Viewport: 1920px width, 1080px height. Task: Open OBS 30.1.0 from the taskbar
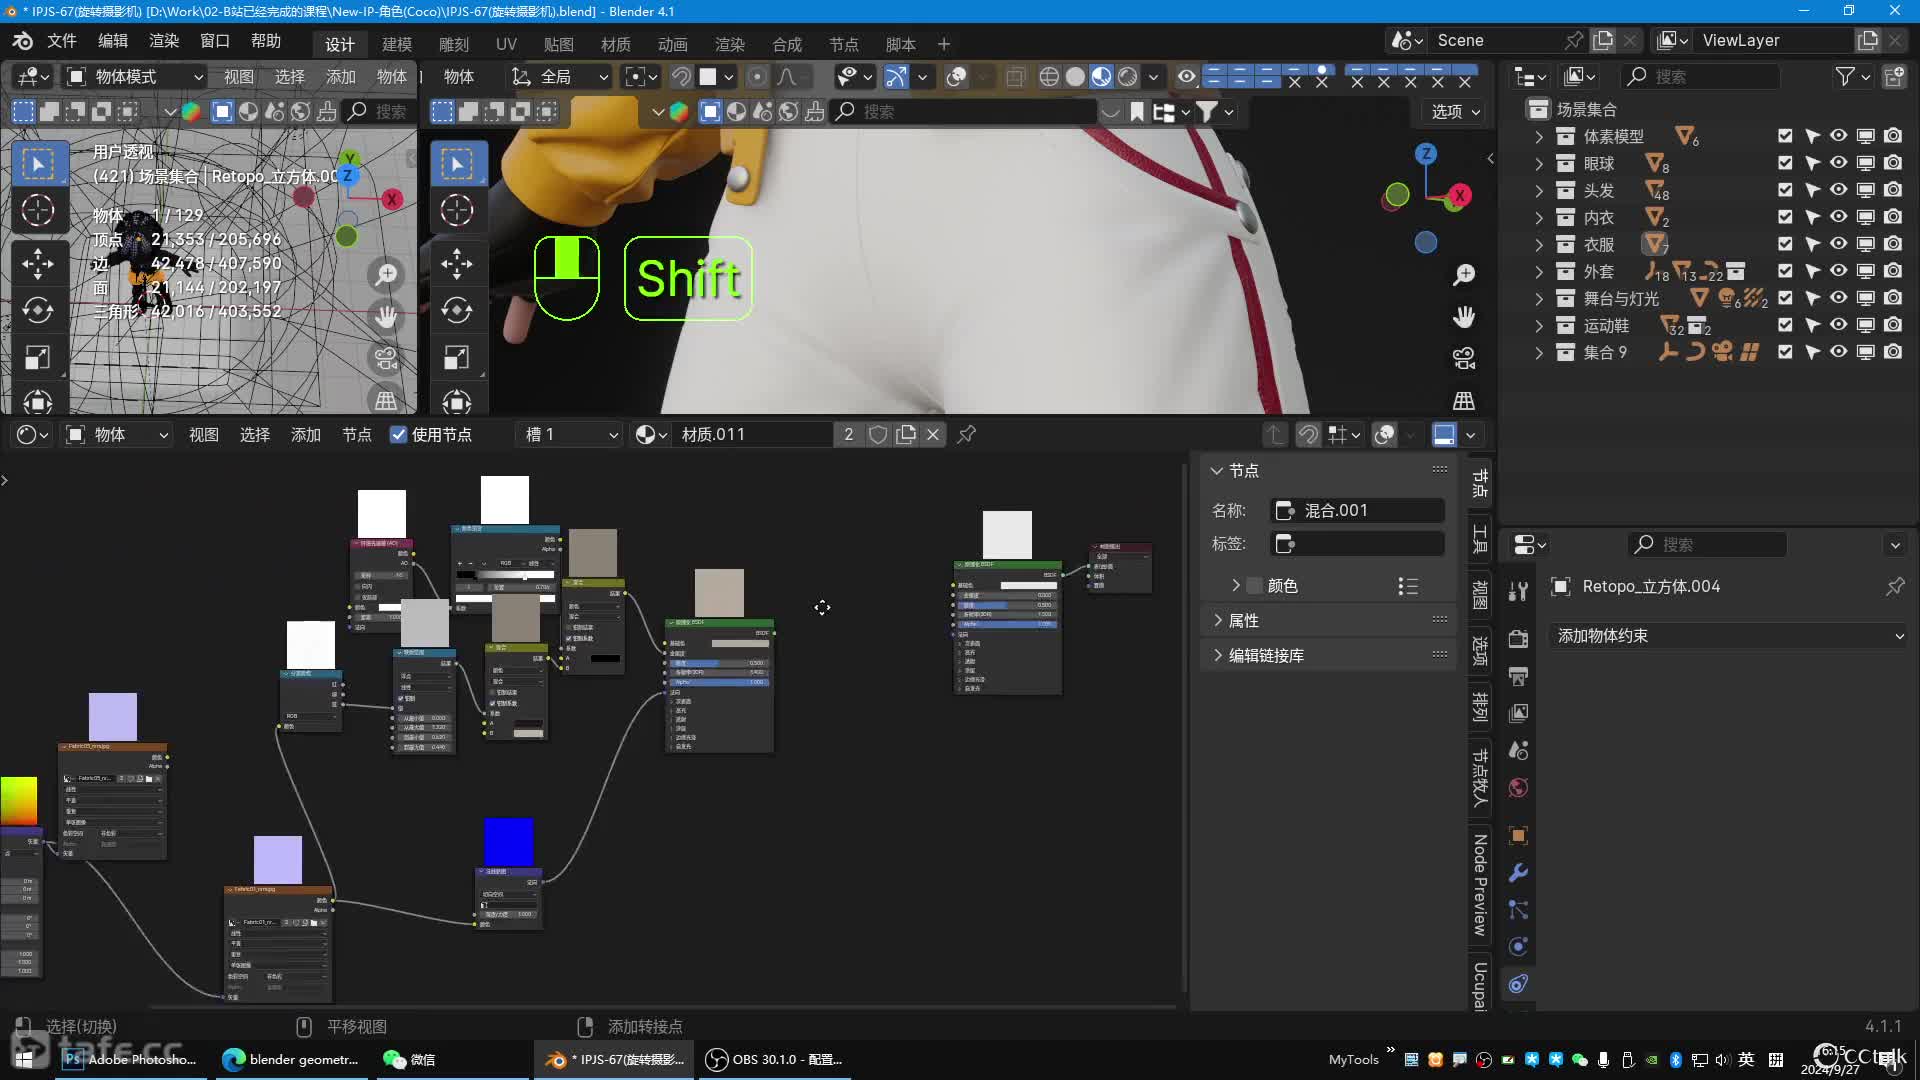click(x=775, y=1060)
